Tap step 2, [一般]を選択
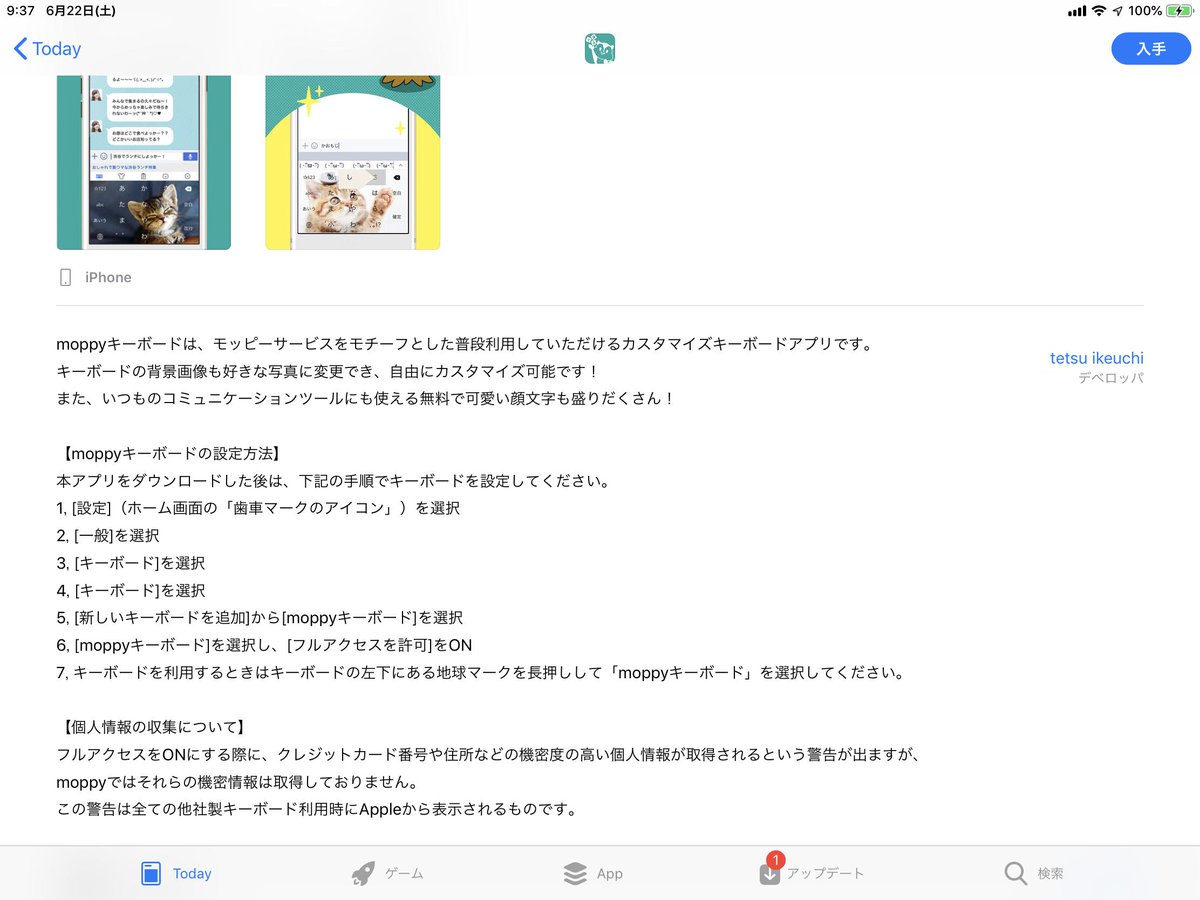1200x900 pixels. 108,535
